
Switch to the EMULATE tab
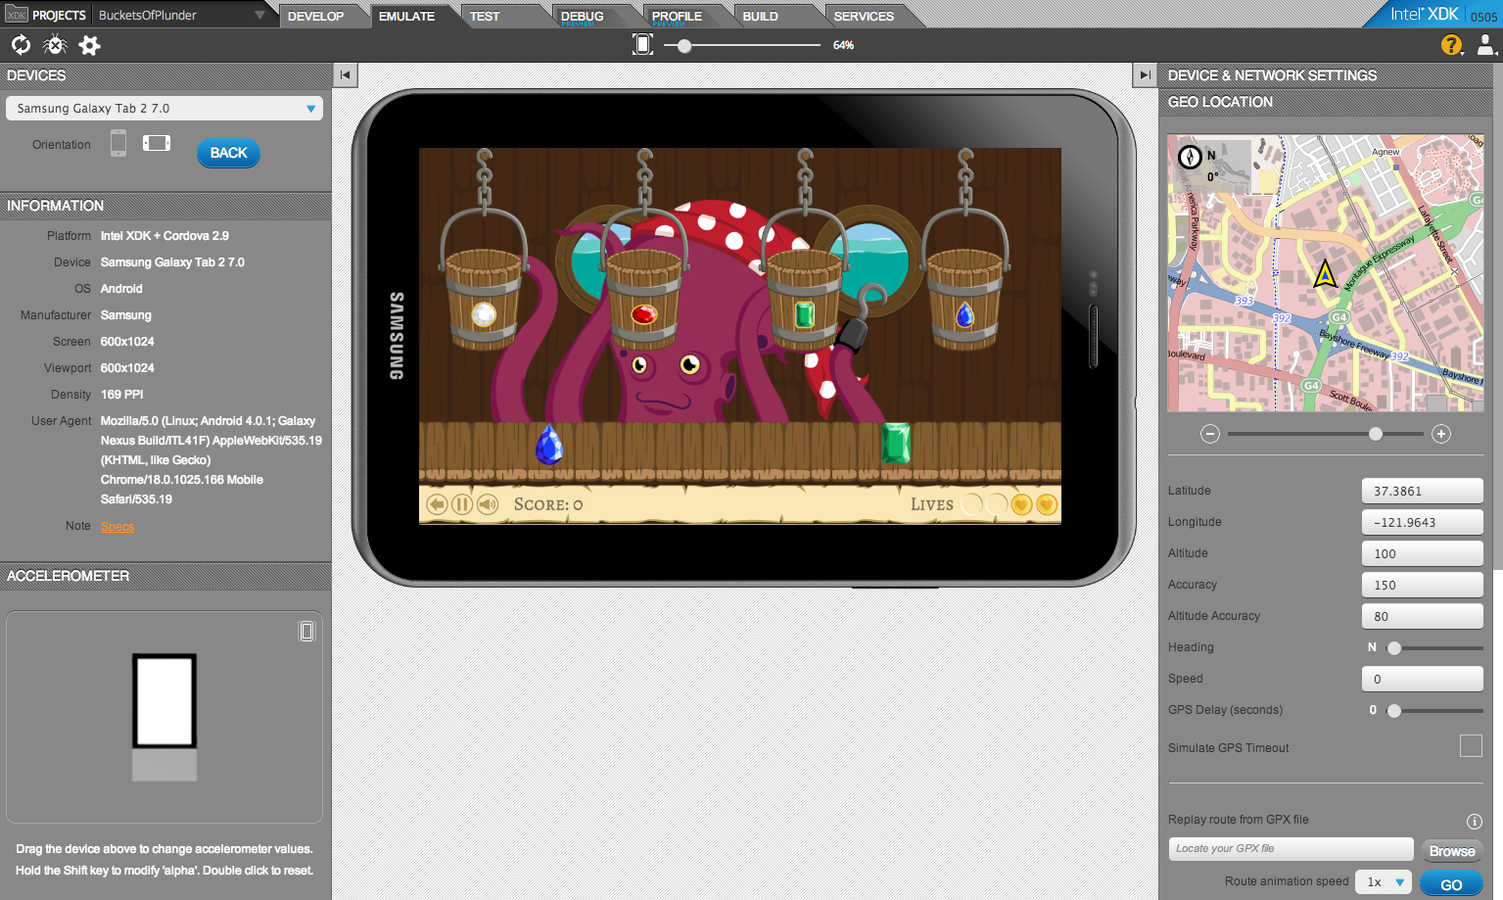point(407,16)
